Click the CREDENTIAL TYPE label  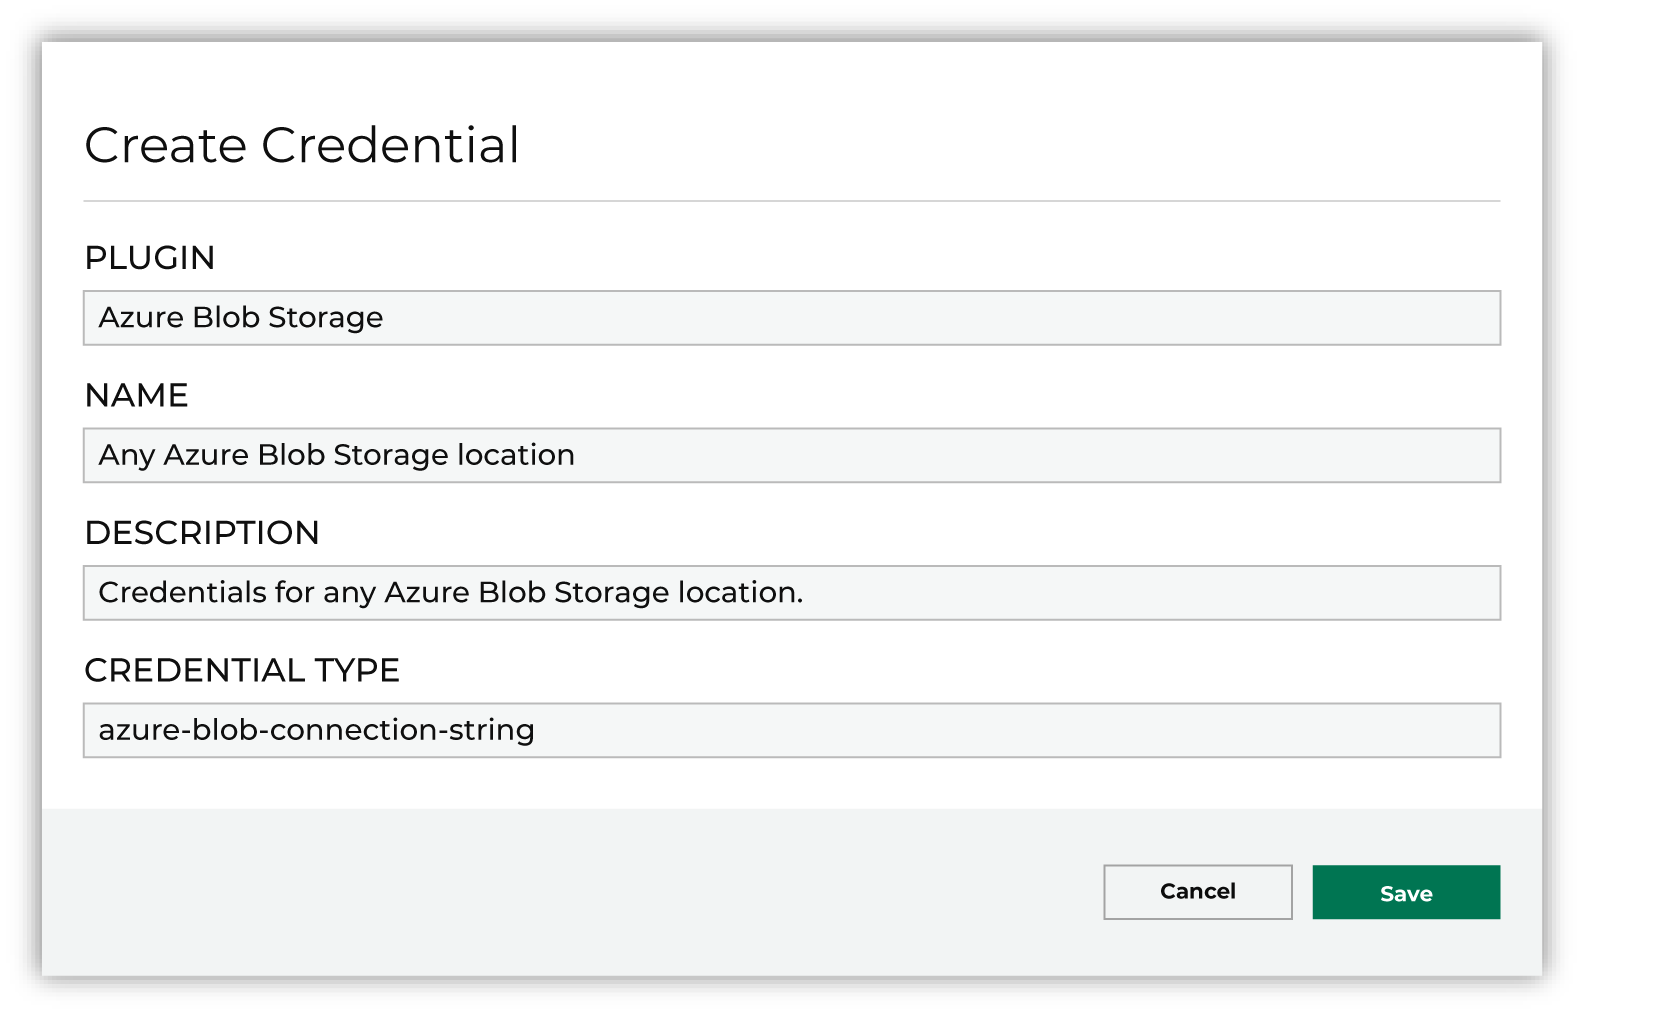pyautogui.click(x=242, y=670)
